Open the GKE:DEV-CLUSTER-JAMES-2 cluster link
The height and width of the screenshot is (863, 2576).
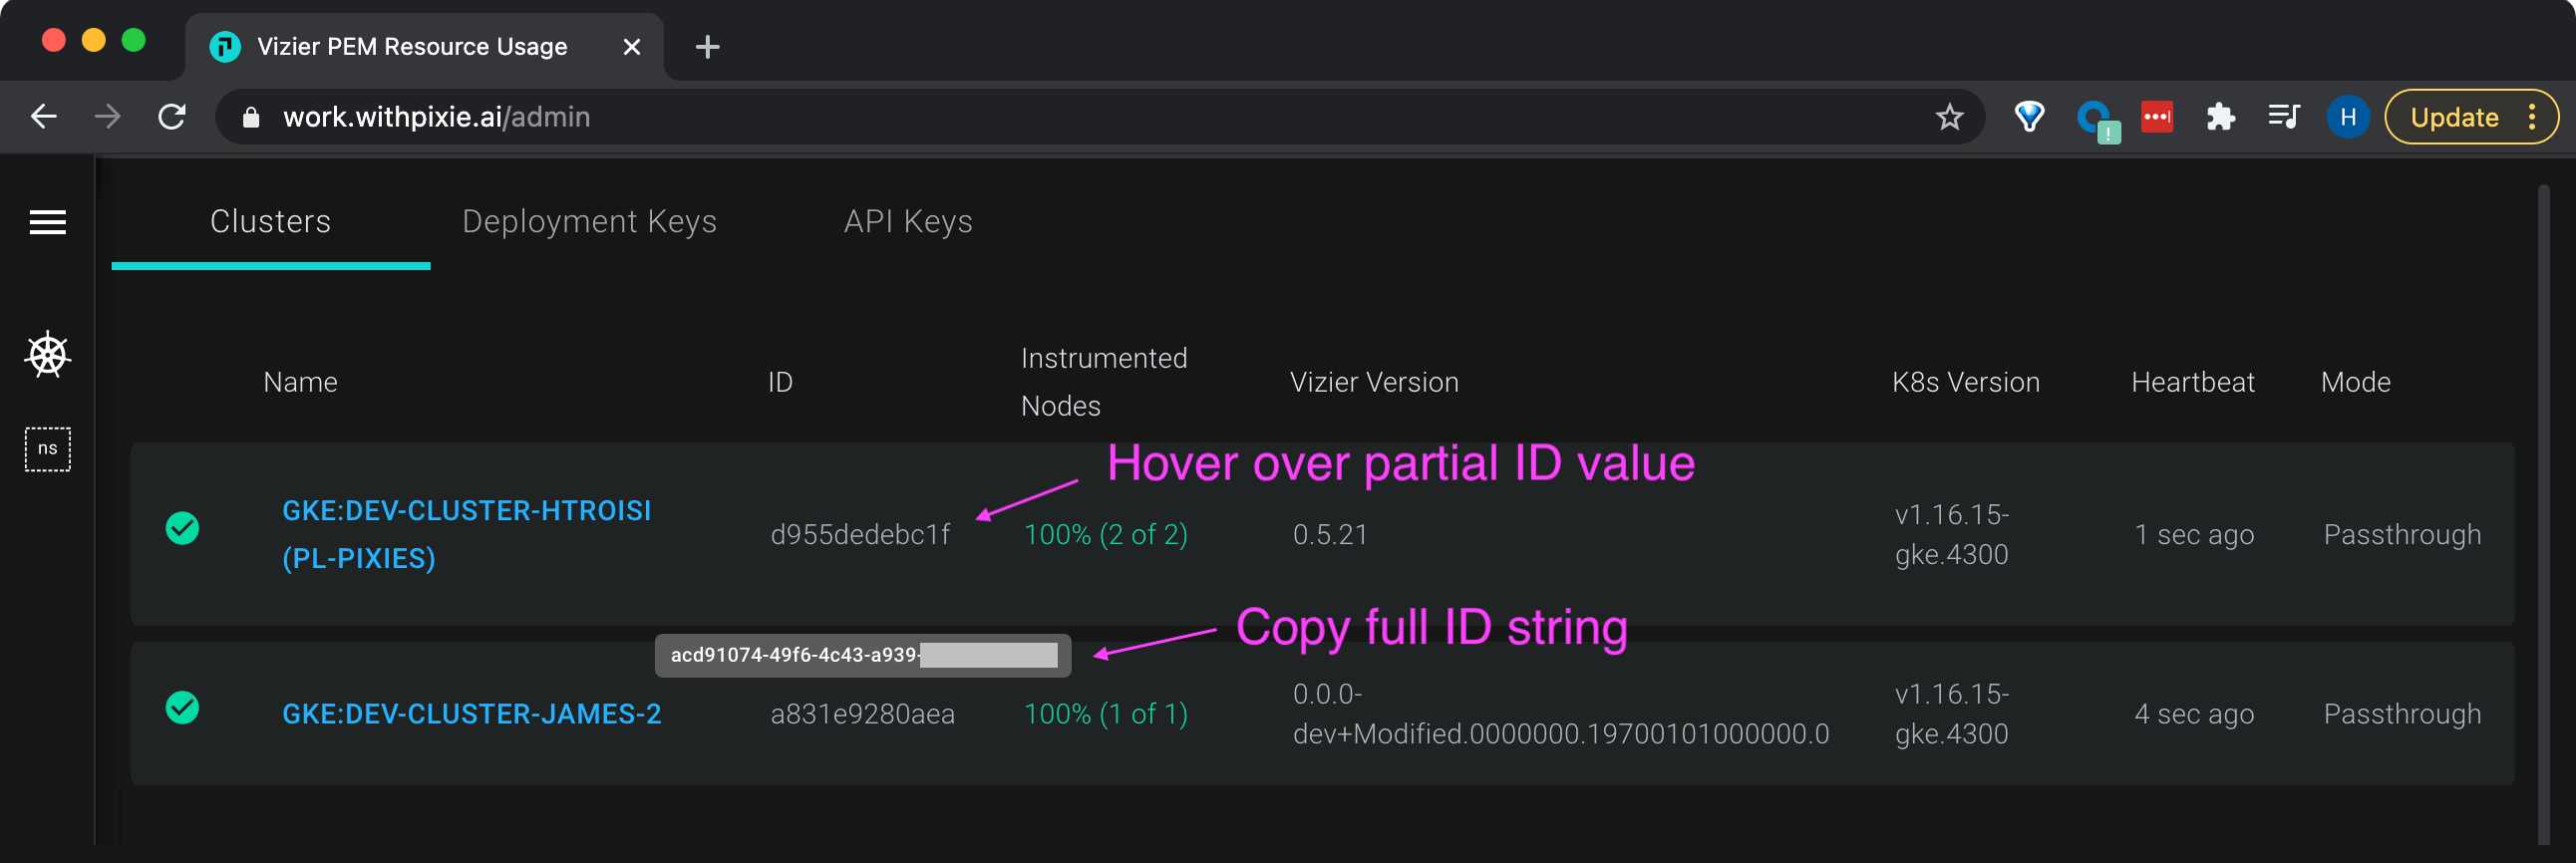471,714
